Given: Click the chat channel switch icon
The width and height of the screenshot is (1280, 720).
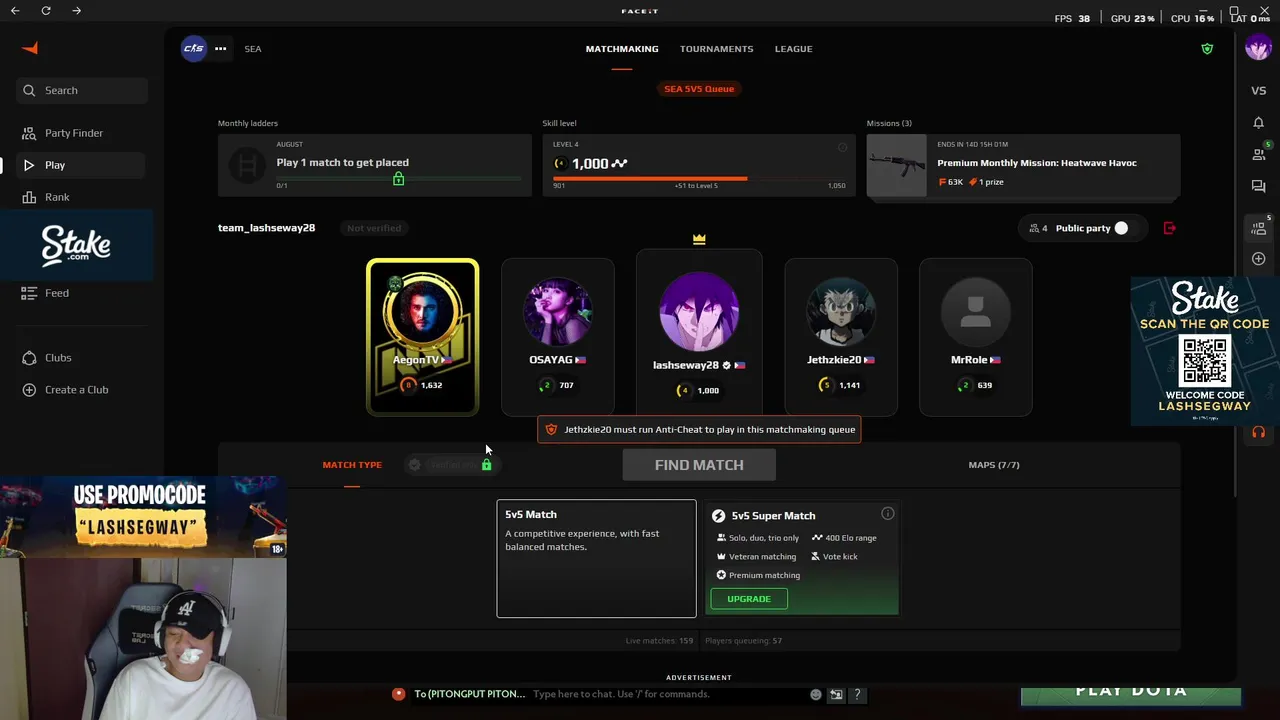Looking at the screenshot, I should tap(836, 694).
